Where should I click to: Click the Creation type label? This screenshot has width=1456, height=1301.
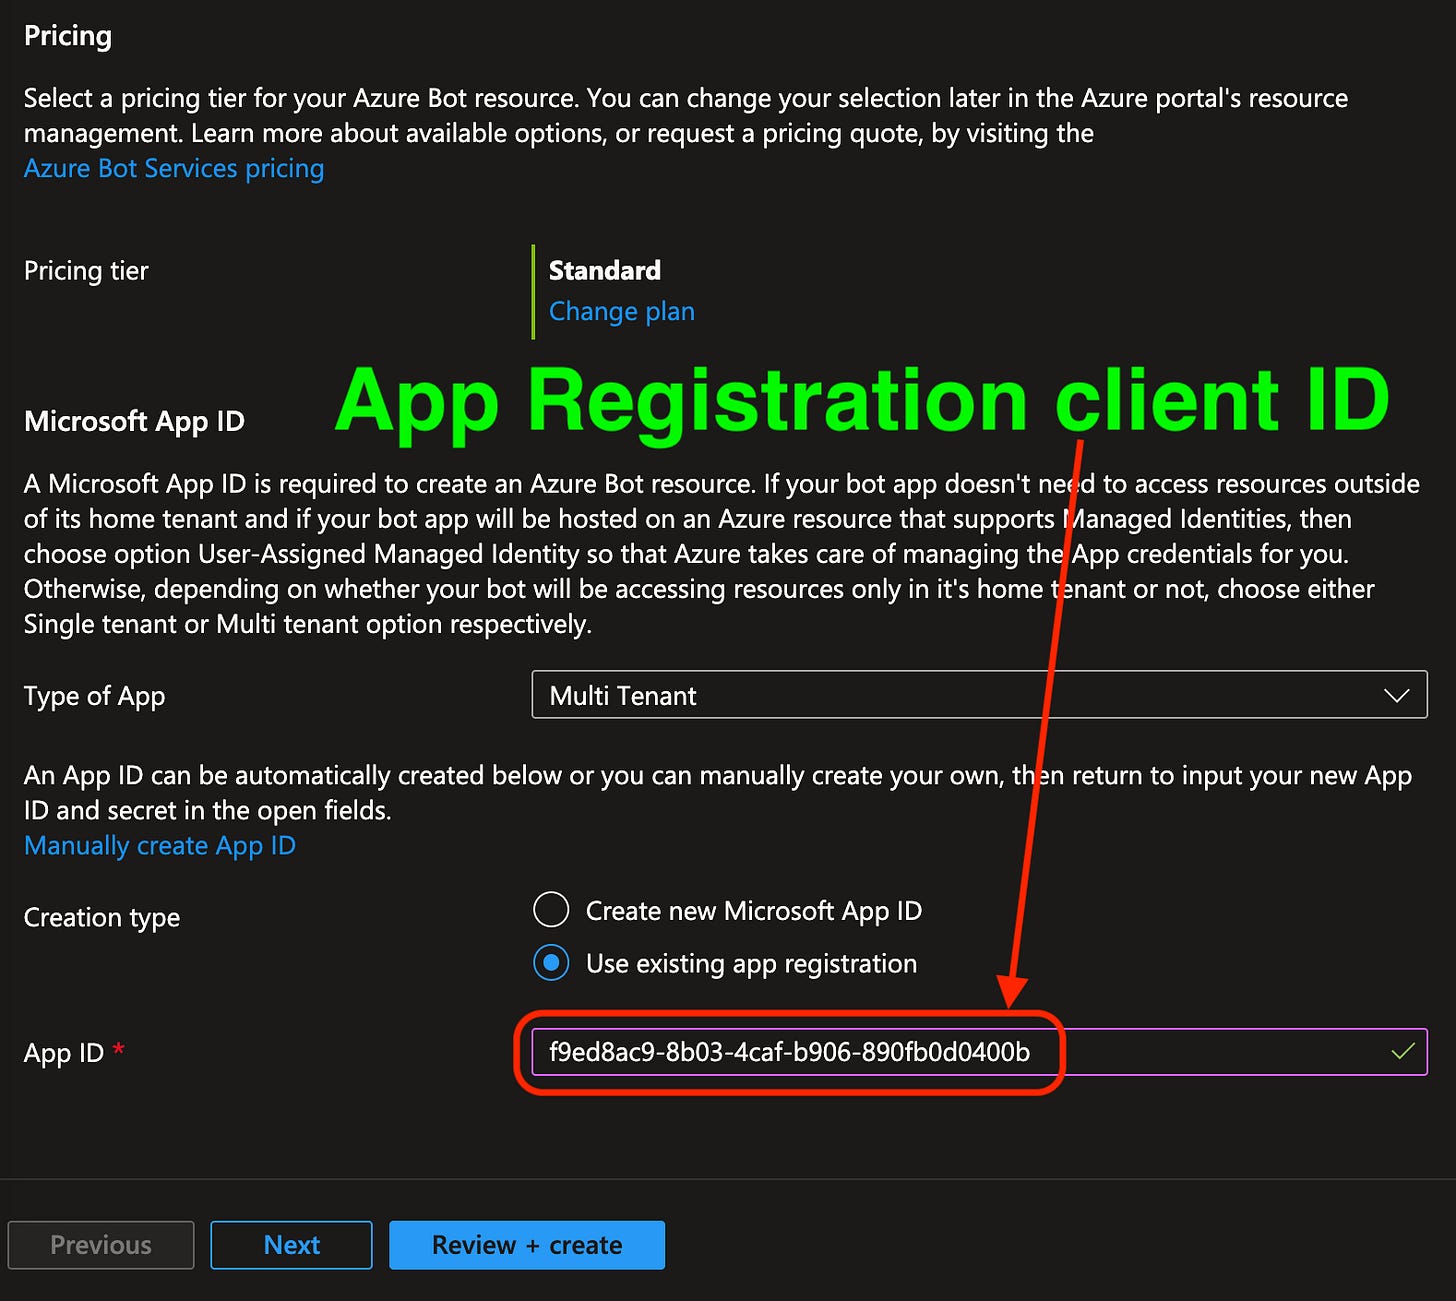pos(102,917)
